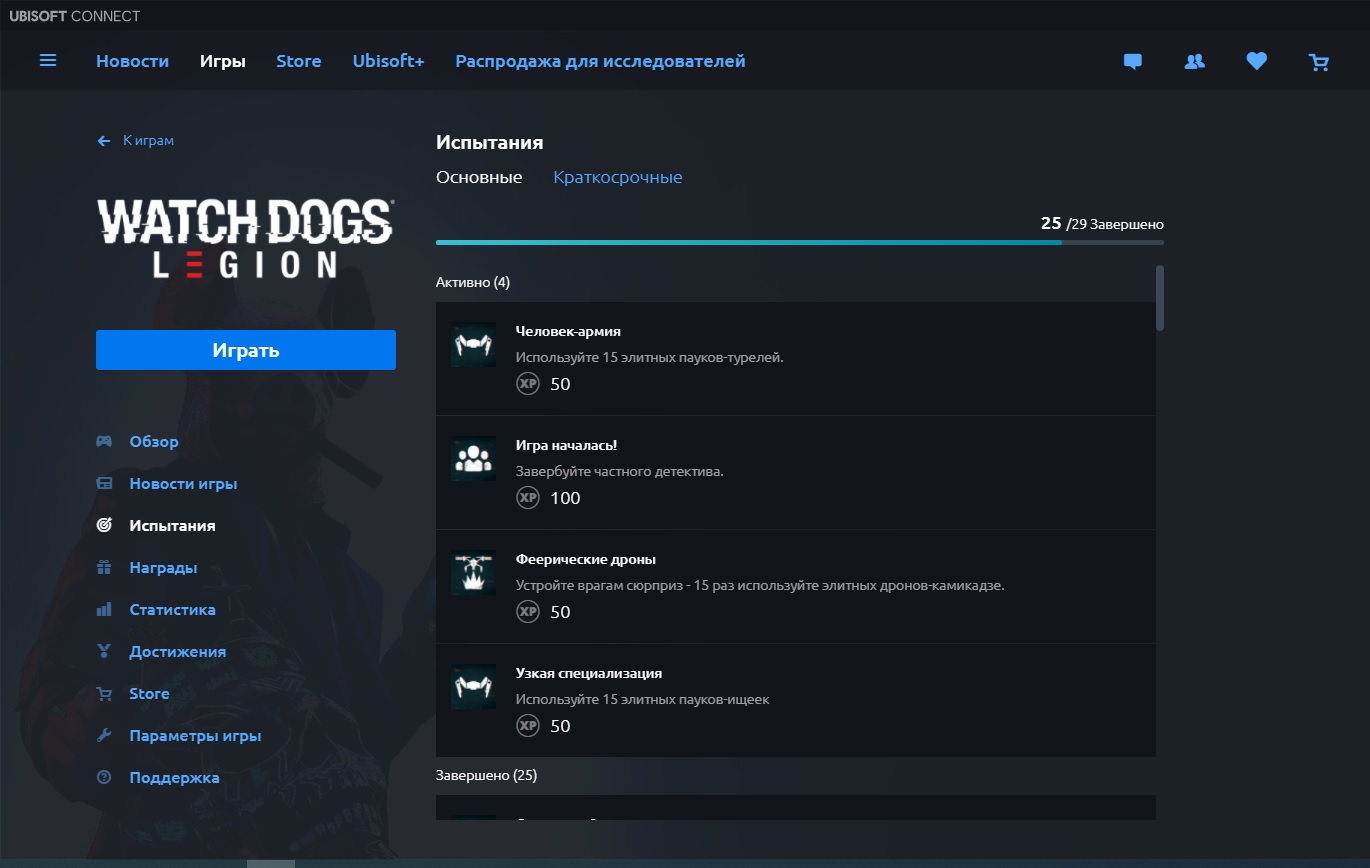Open the Поддержка sidebar link
The image size is (1370, 868).
(174, 778)
